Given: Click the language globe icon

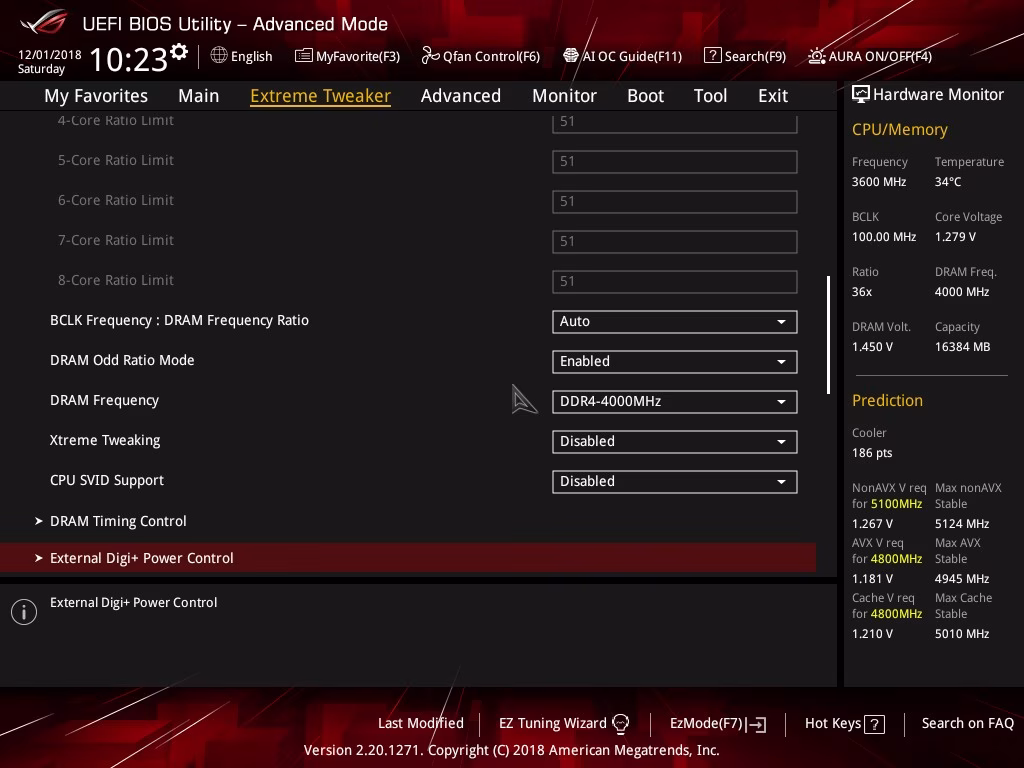Looking at the screenshot, I should pos(219,55).
